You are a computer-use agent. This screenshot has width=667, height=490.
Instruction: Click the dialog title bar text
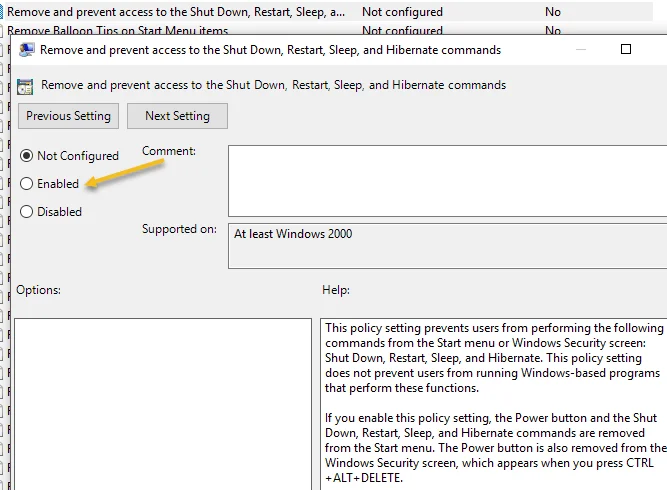270,49
